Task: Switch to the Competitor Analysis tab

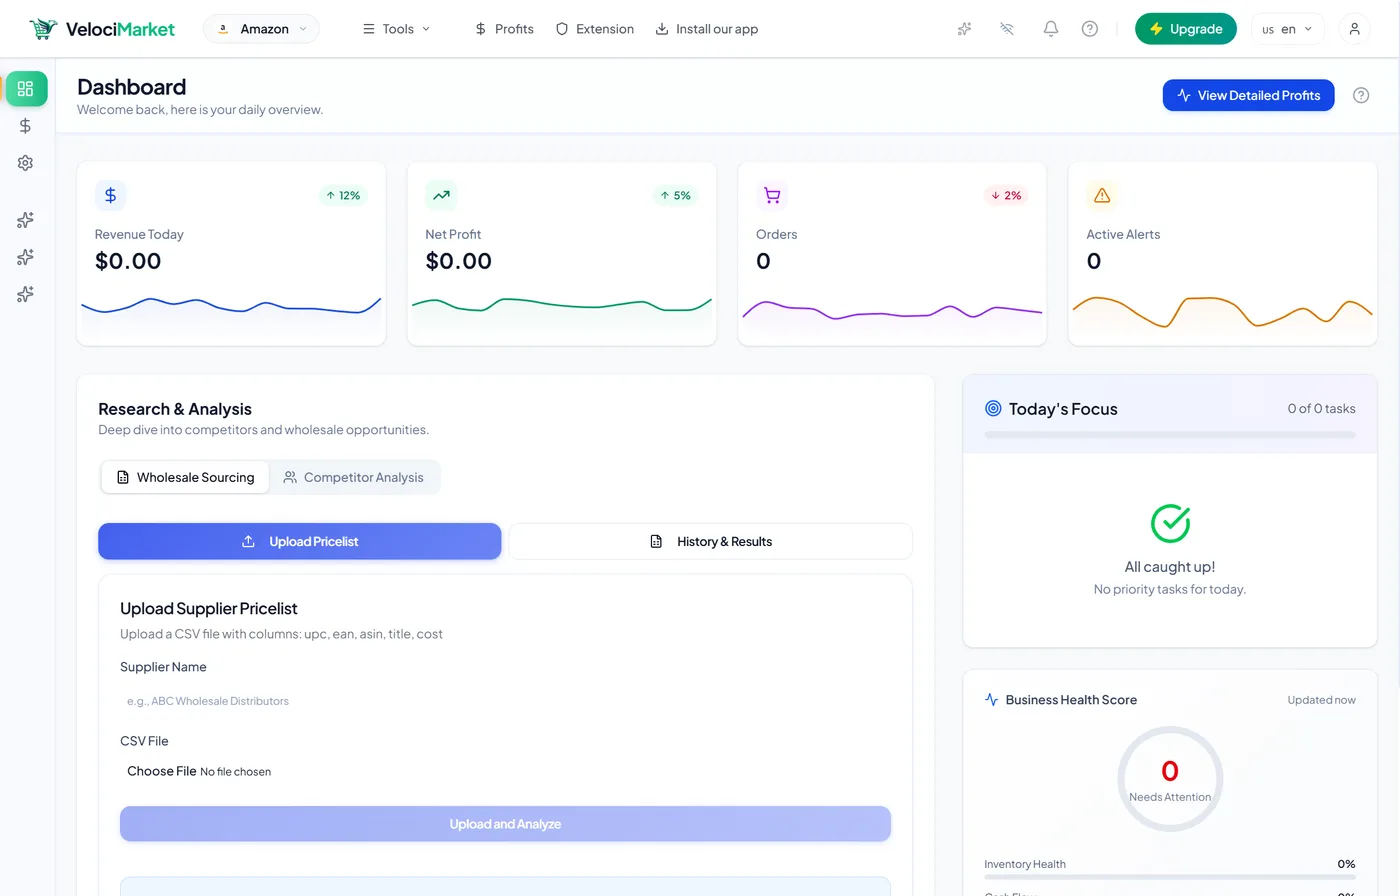Action: point(353,477)
